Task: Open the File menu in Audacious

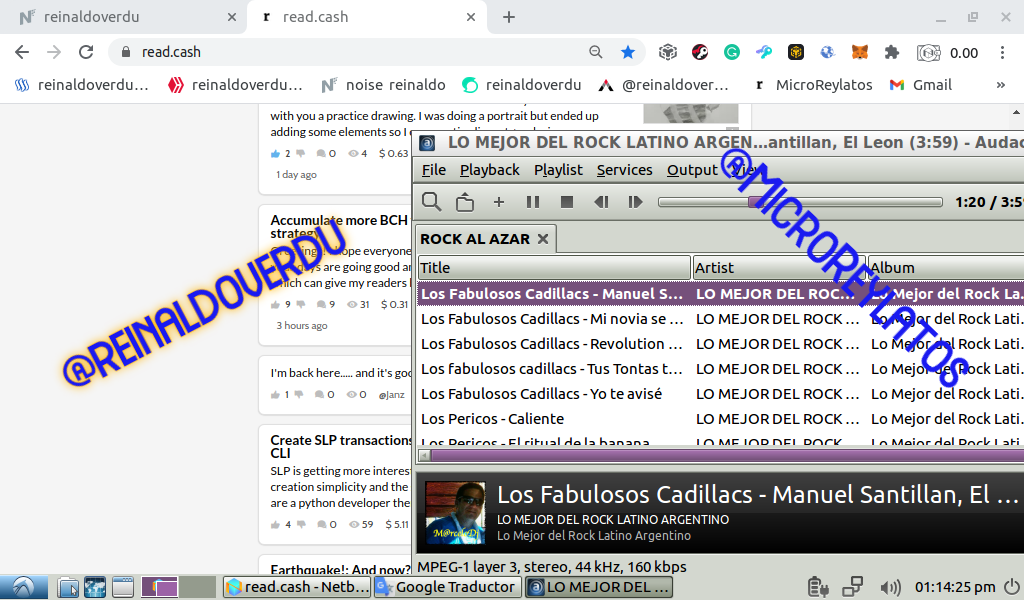Action: tap(434, 170)
